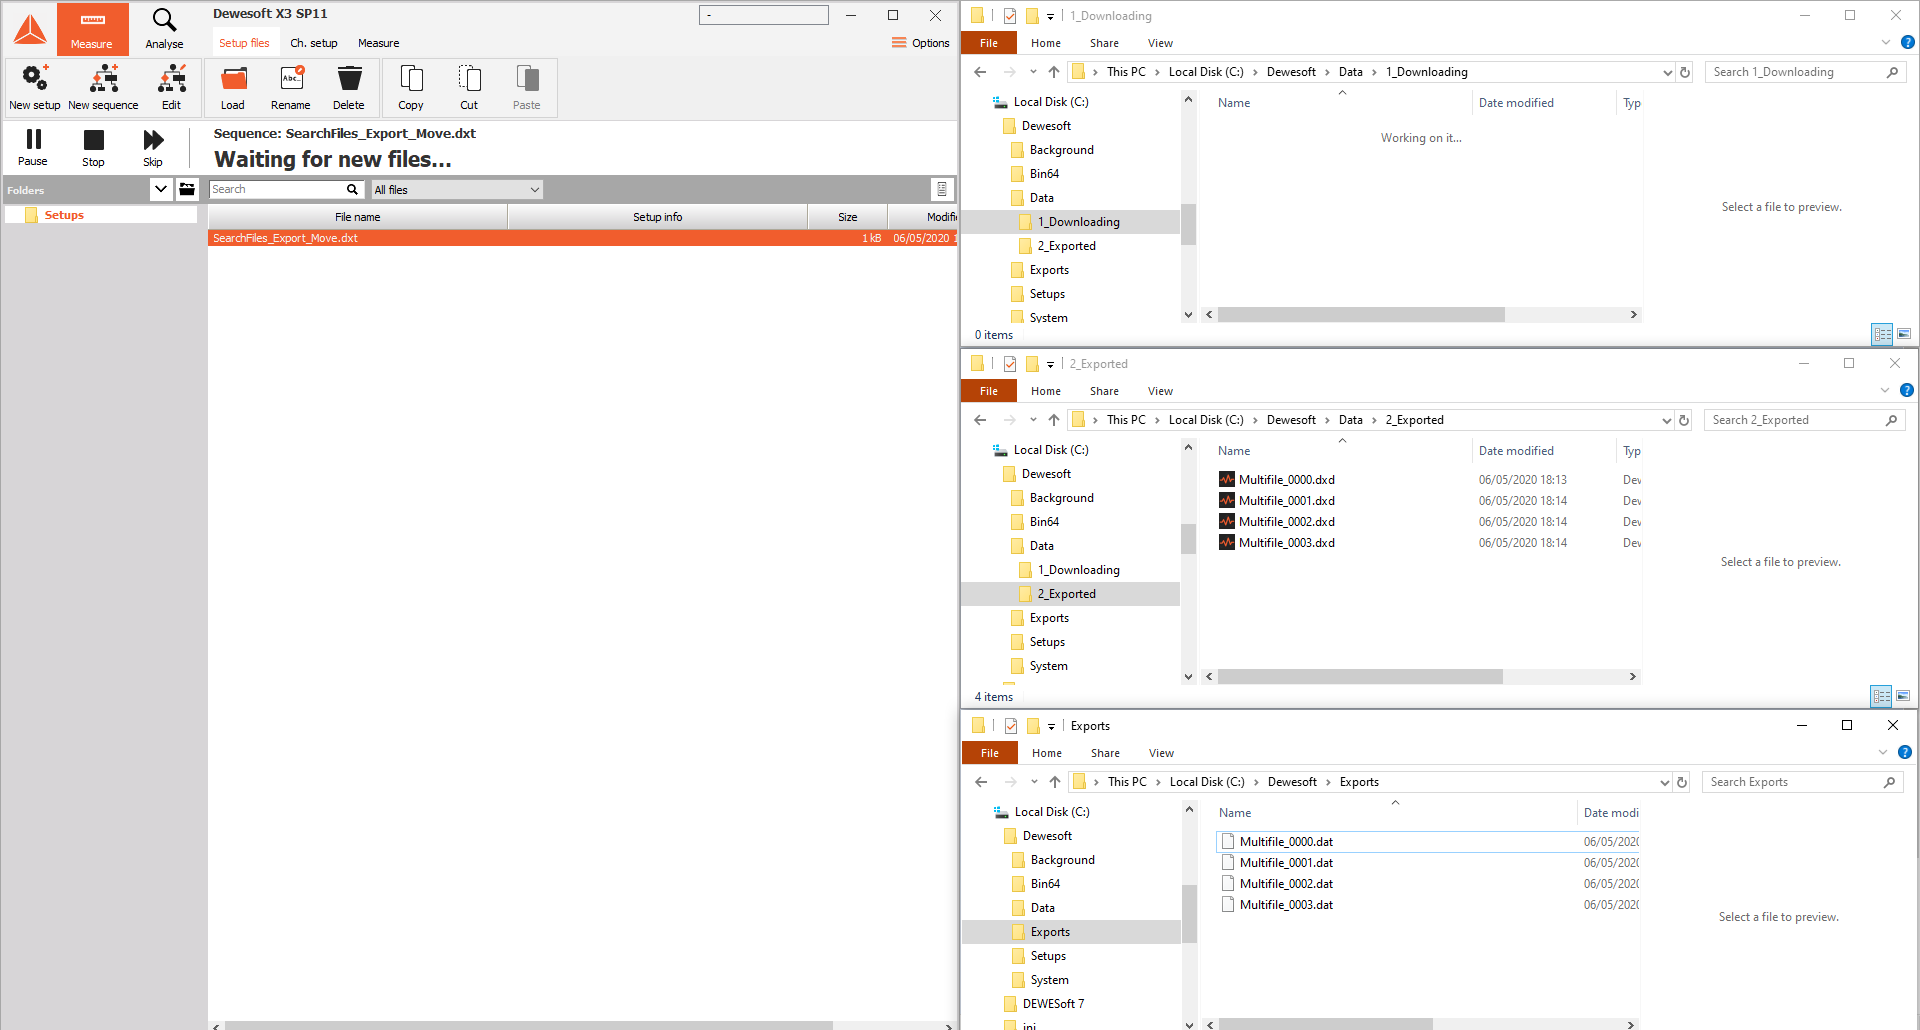Go back in 1_Downloading window
The height and width of the screenshot is (1030, 1920).
(980, 72)
